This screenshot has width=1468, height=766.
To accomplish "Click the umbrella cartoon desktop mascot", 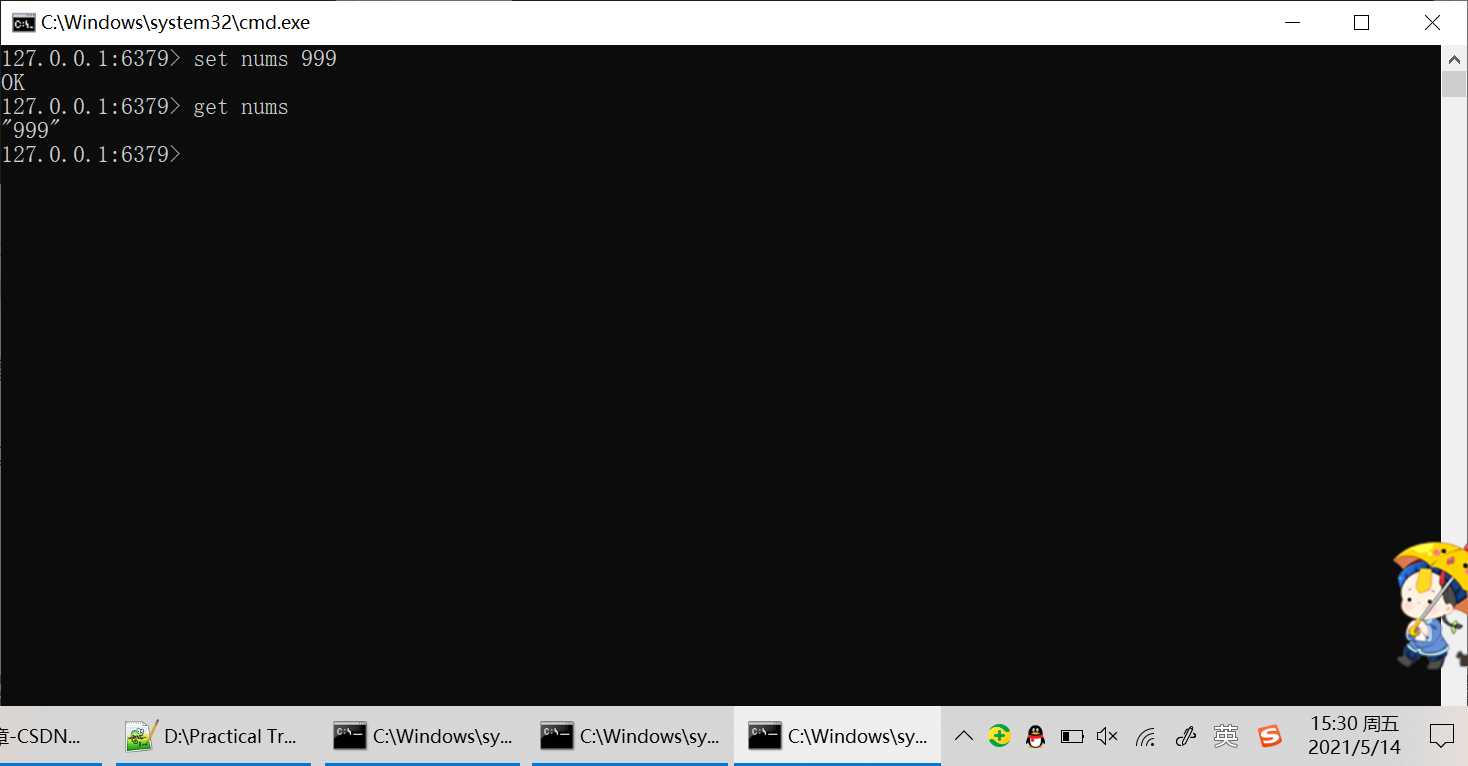I will pos(1431,606).
